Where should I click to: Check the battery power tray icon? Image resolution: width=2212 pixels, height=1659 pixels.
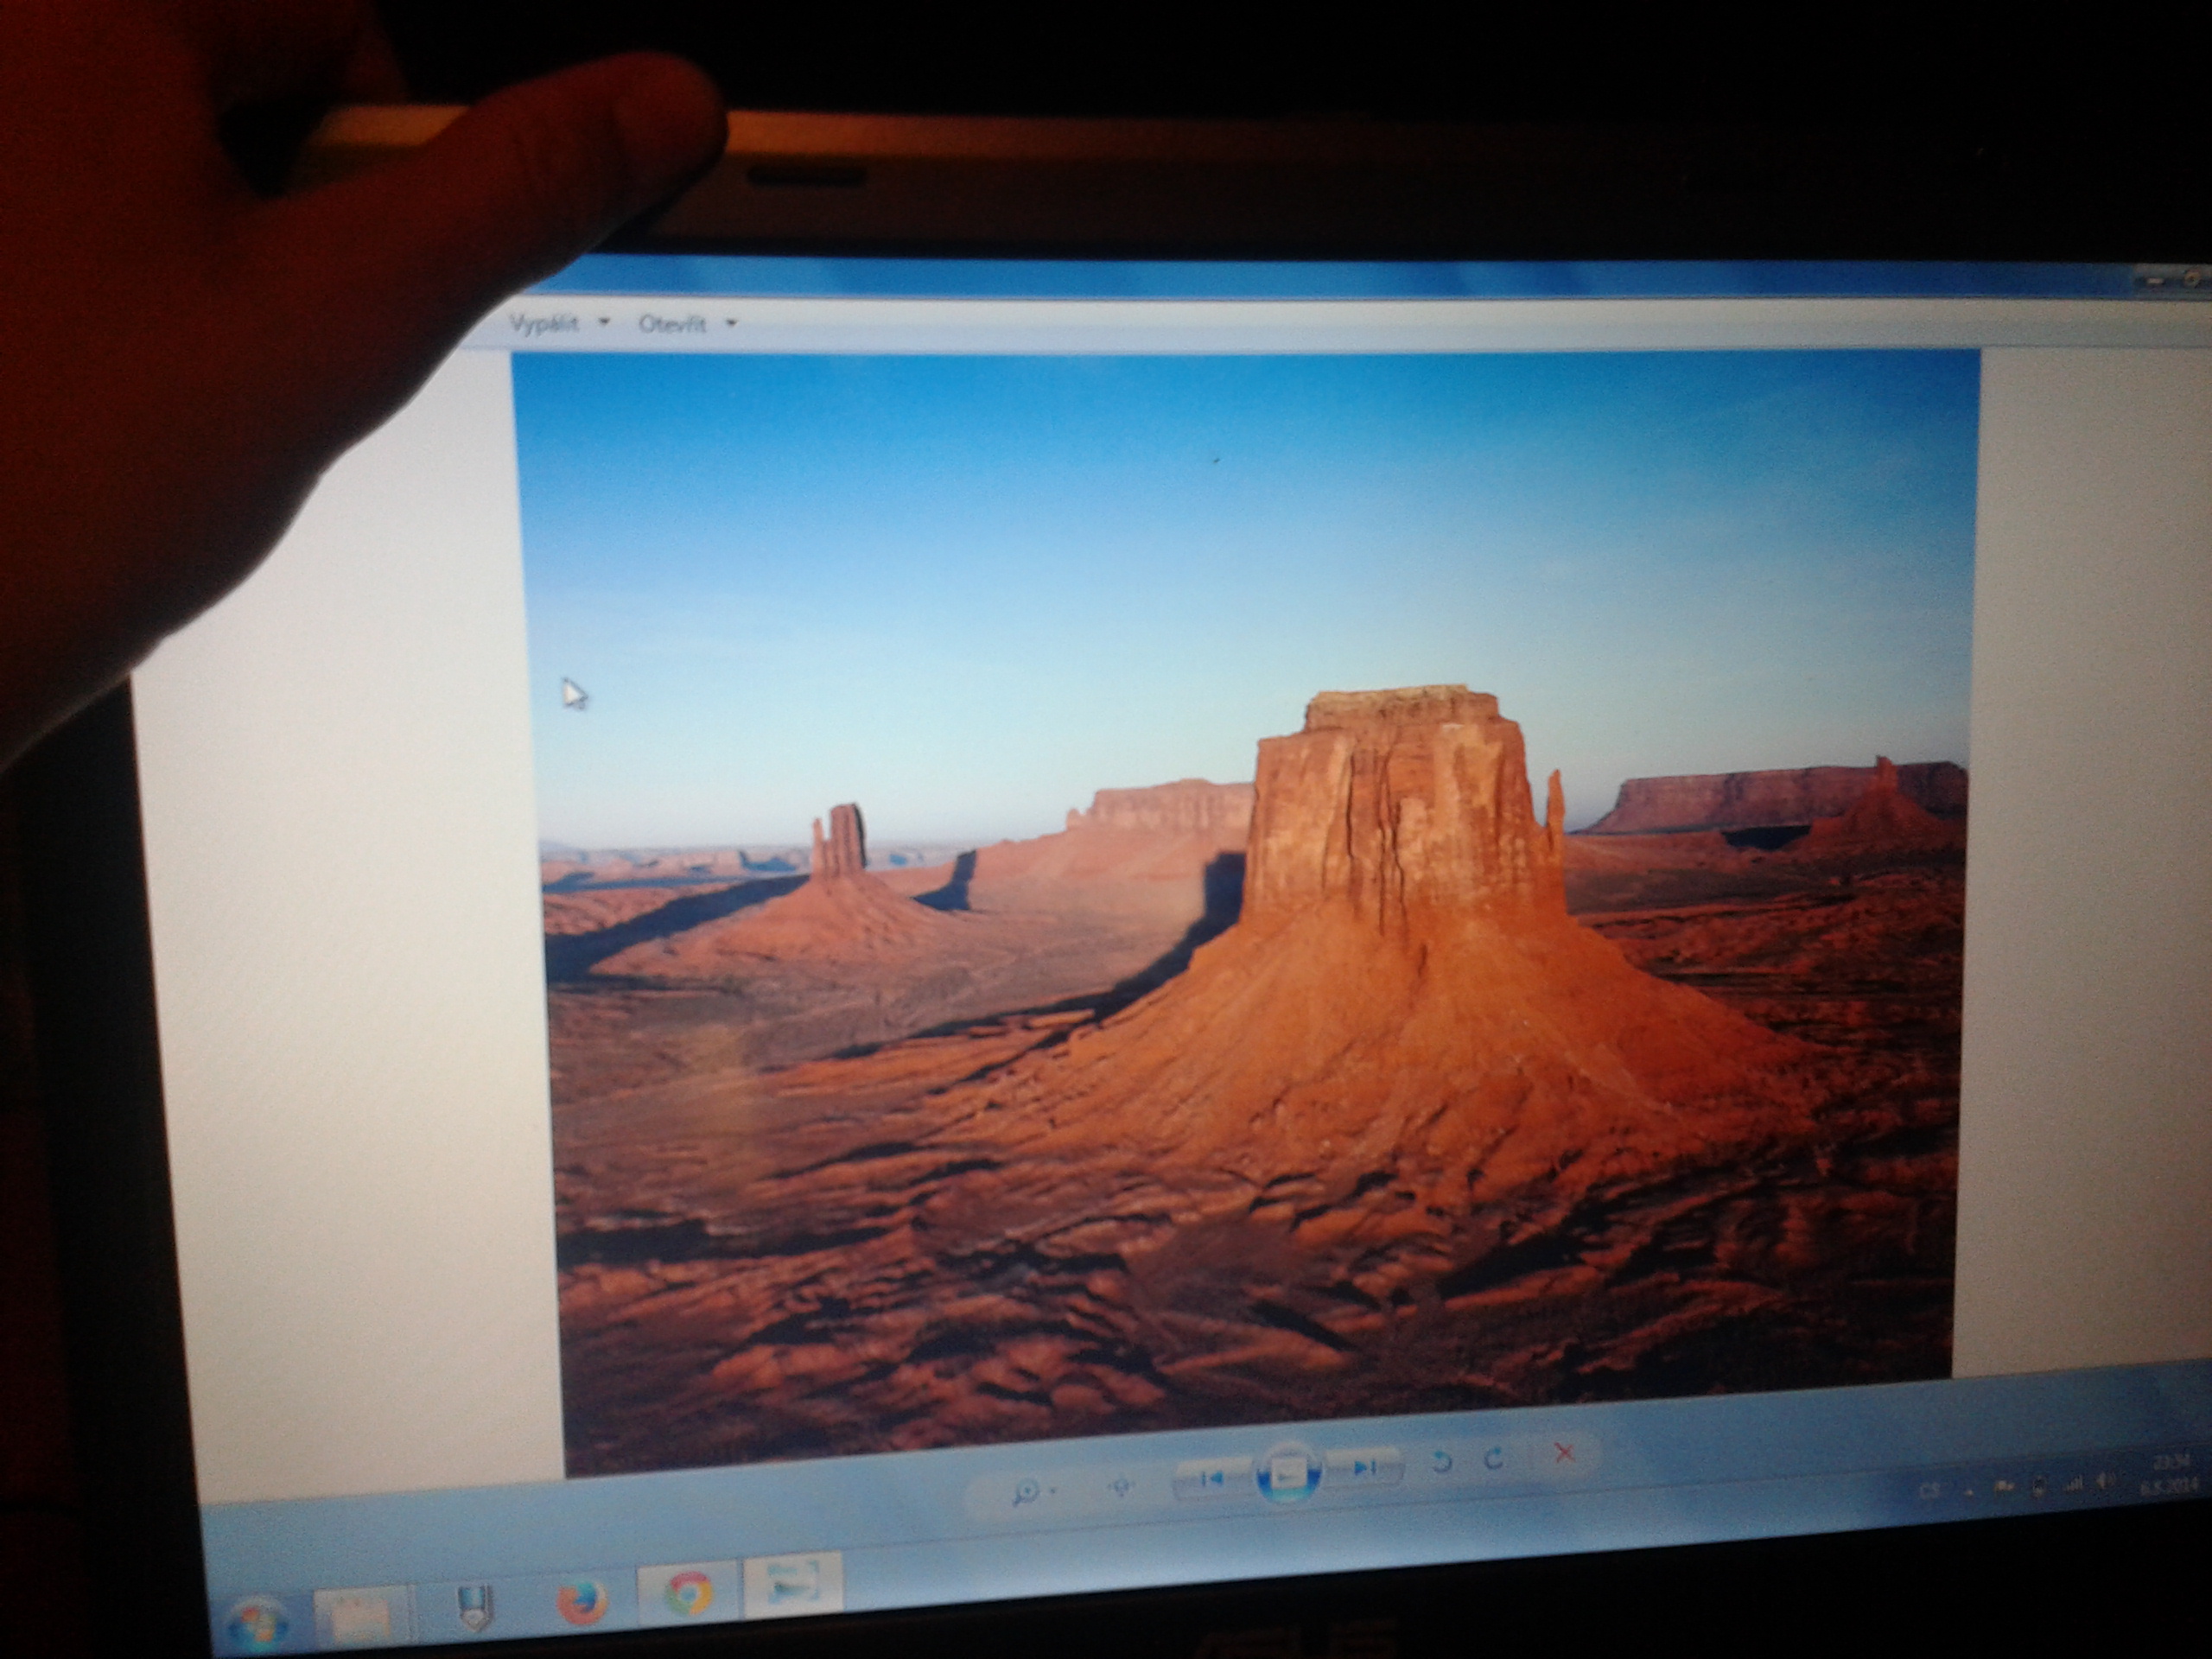click(2038, 1486)
